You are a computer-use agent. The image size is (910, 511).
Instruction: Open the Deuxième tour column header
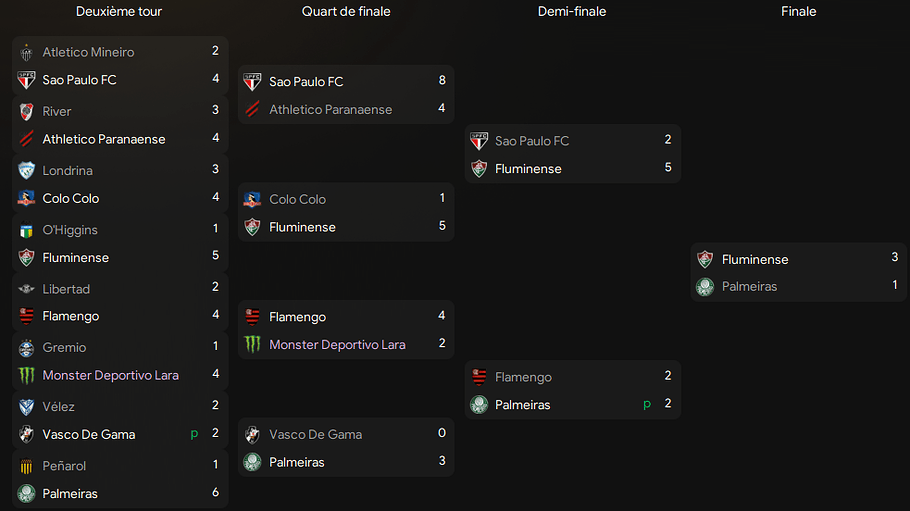119,12
